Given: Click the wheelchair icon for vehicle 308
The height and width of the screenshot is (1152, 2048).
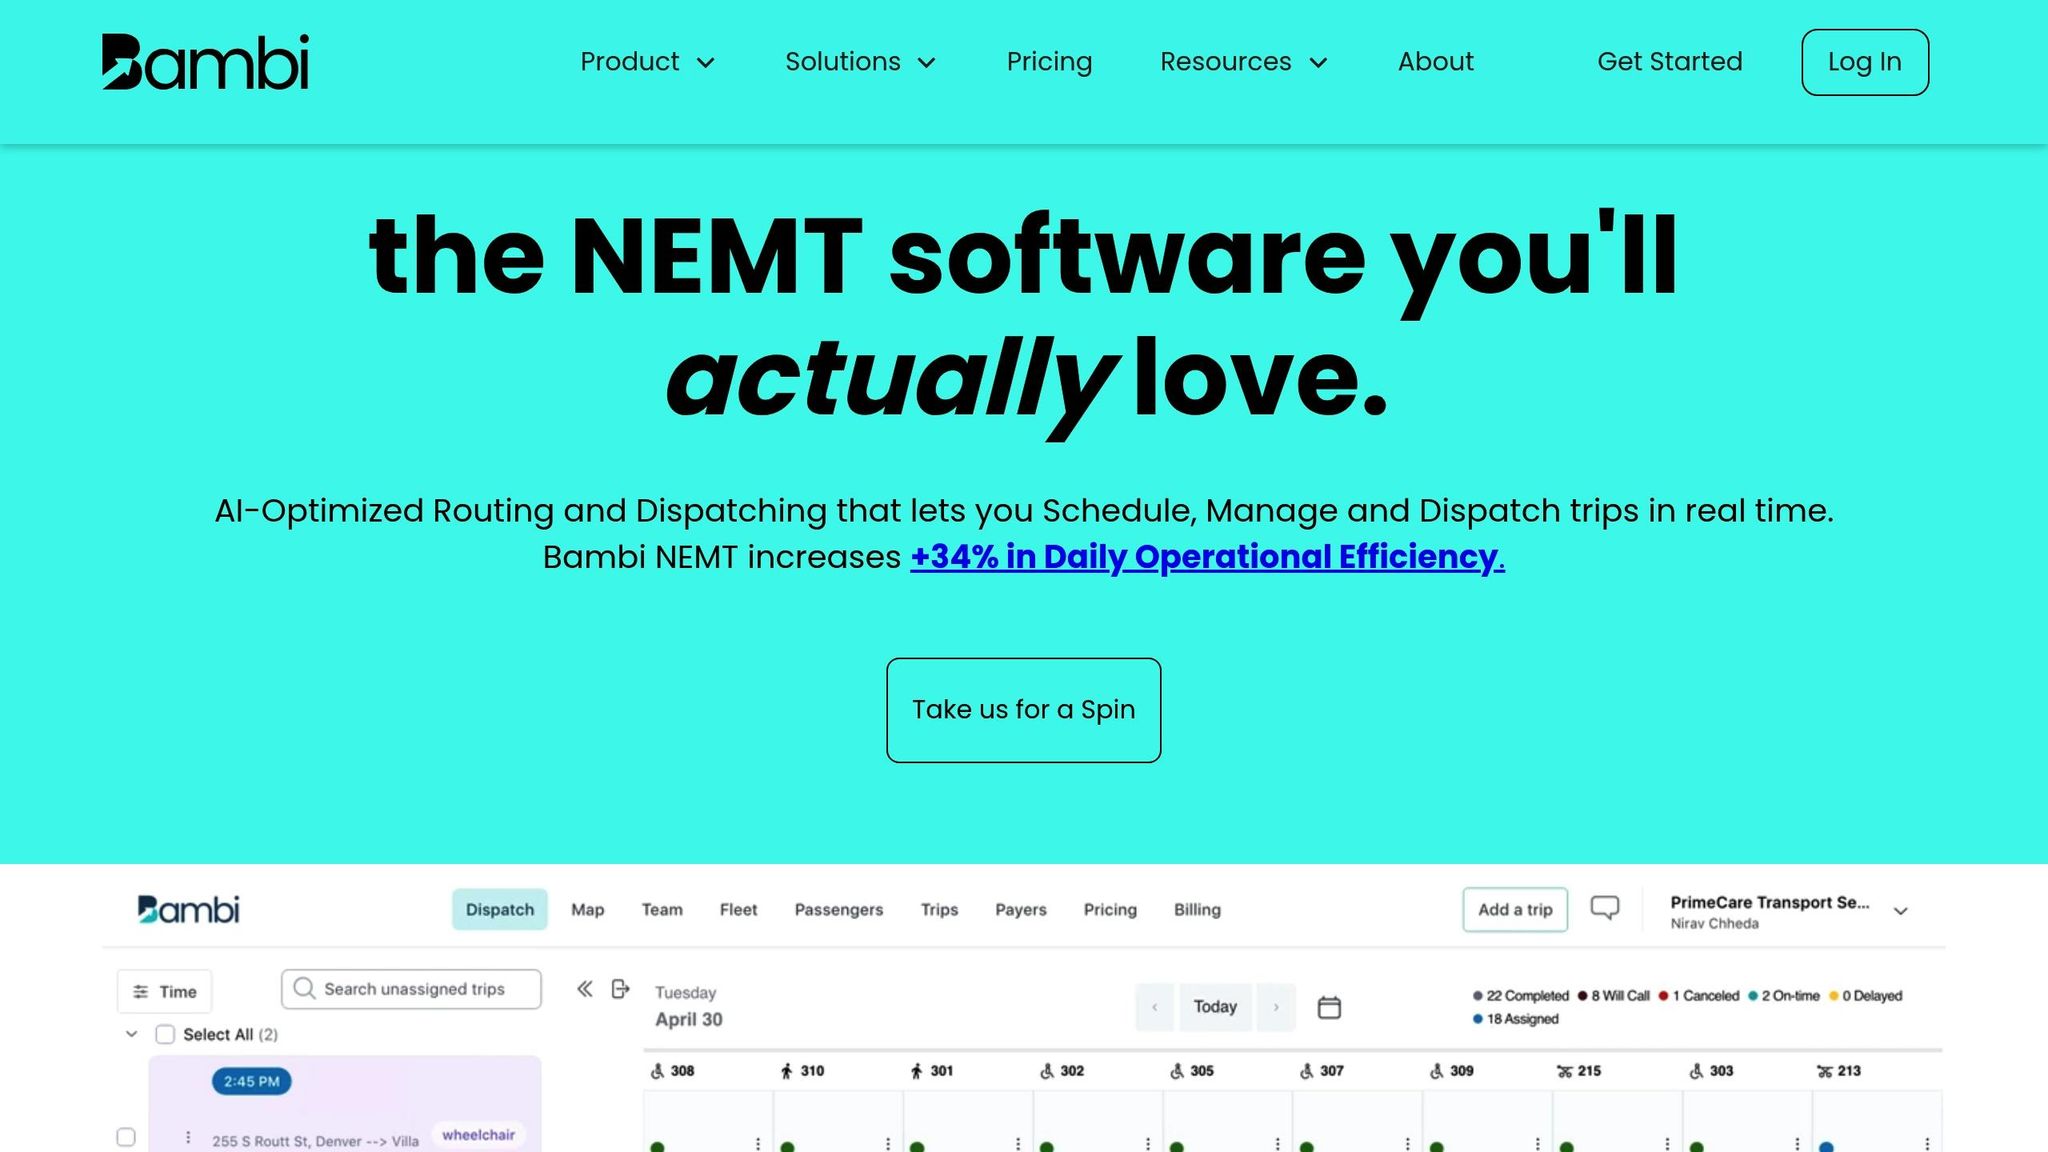Looking at the screenshot, I should click(x=657, y=1071).
